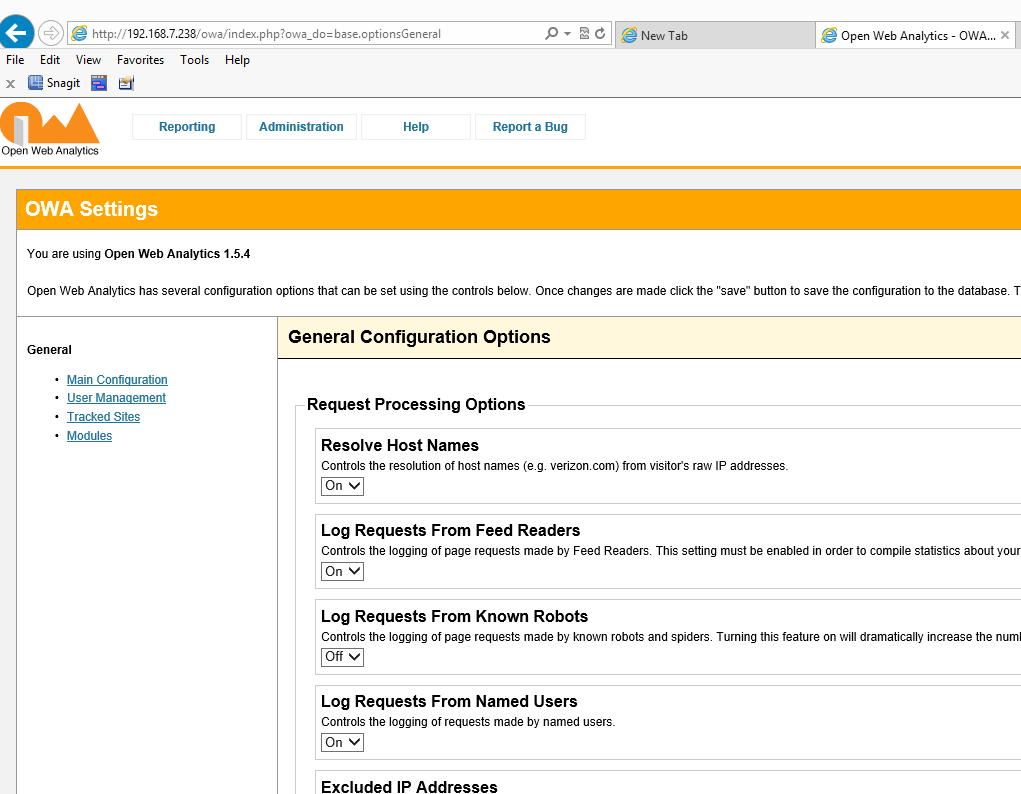Expand the Log Requests From Feed Readers dropdown
The height and width of the screenshot is (794, 1021).
click(x=342, y=571)
